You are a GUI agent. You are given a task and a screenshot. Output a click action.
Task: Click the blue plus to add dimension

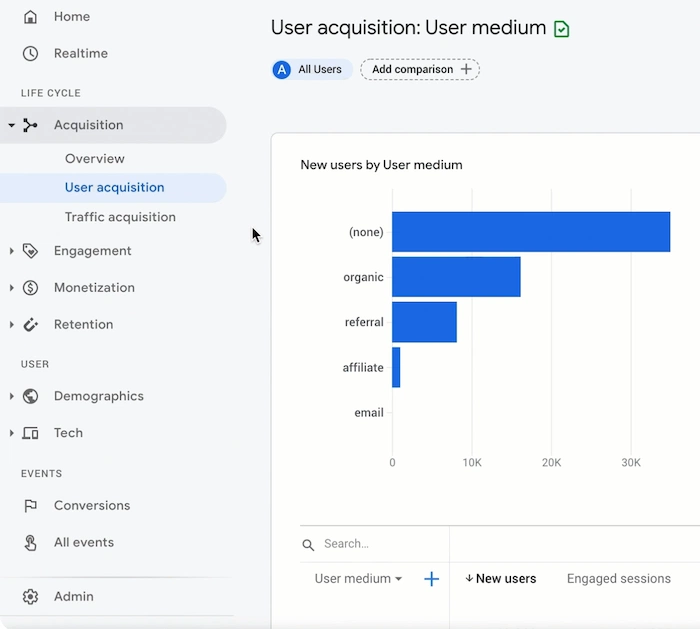[432, 579]
